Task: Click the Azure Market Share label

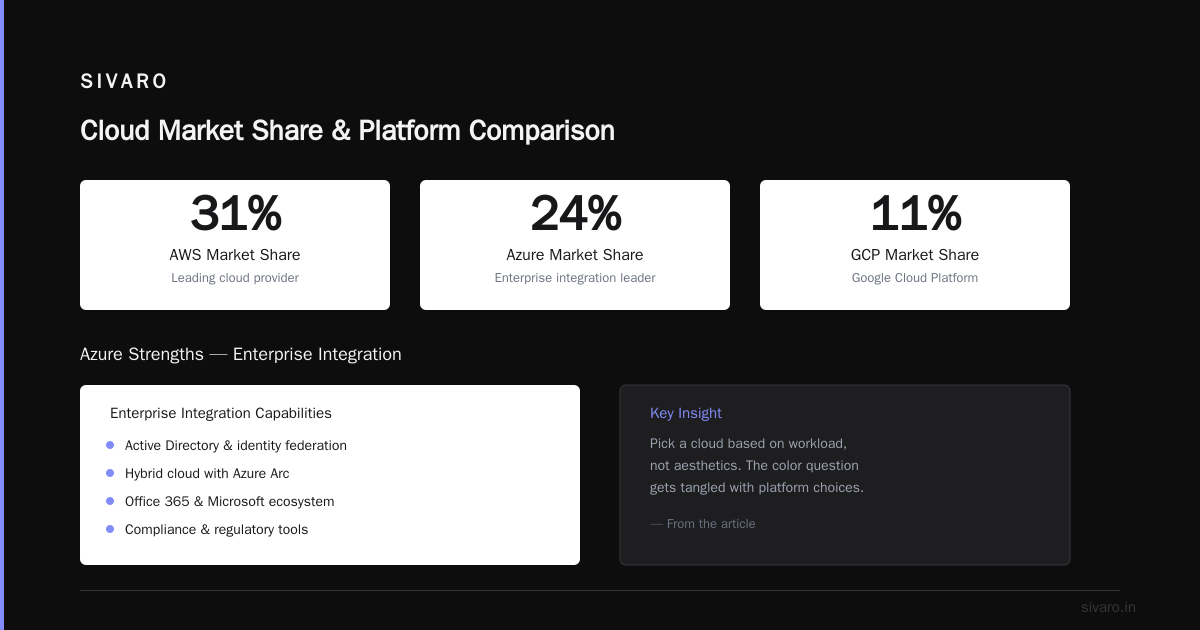Action: (575, 255)
